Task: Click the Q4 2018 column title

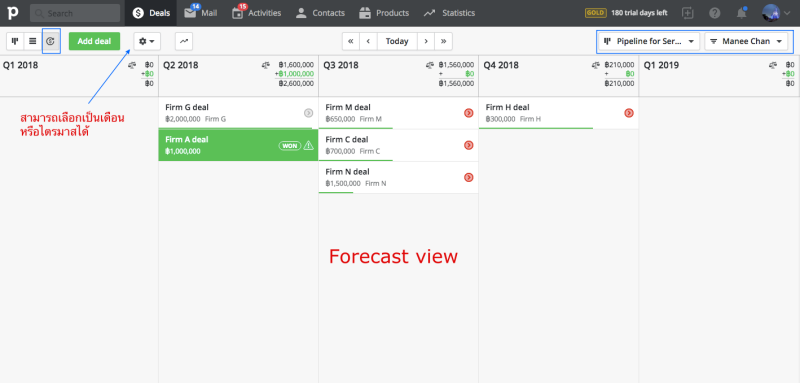Action: point(501,65)
